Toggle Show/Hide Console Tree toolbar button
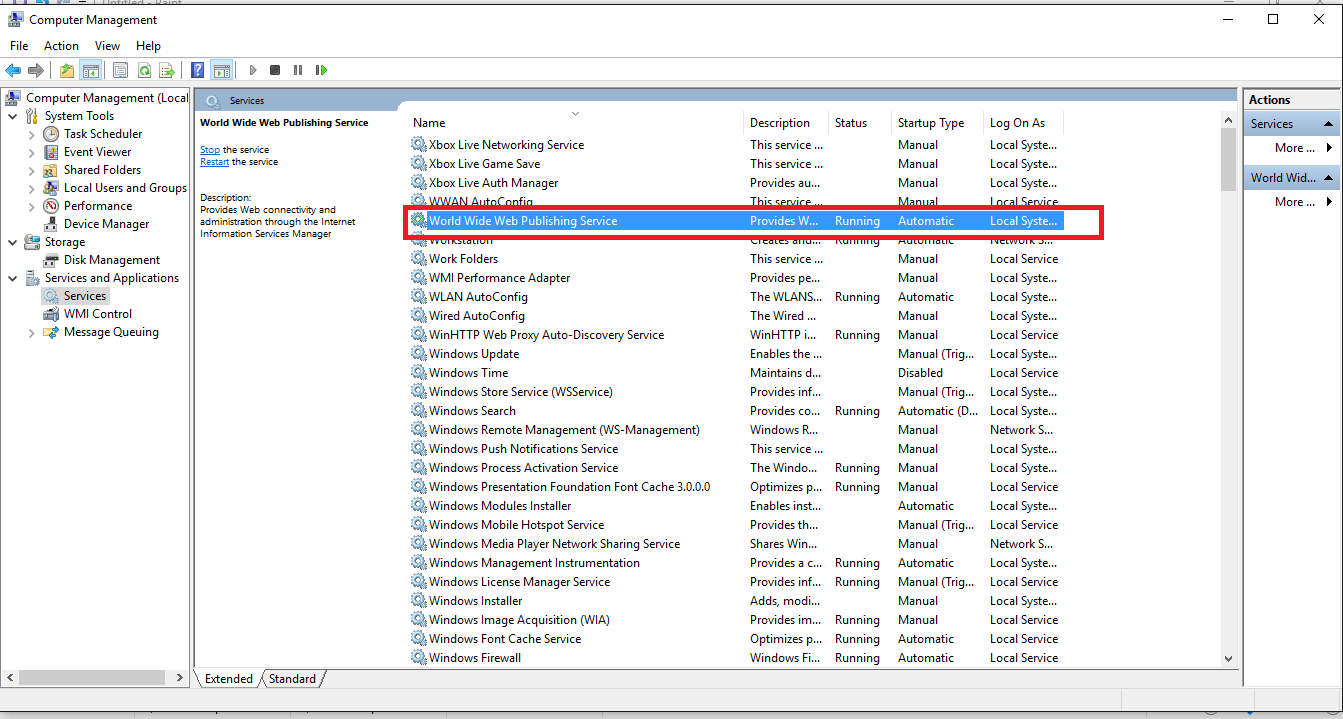Image resolution: width=1343 pixels, height=719 pixels. 90,70
